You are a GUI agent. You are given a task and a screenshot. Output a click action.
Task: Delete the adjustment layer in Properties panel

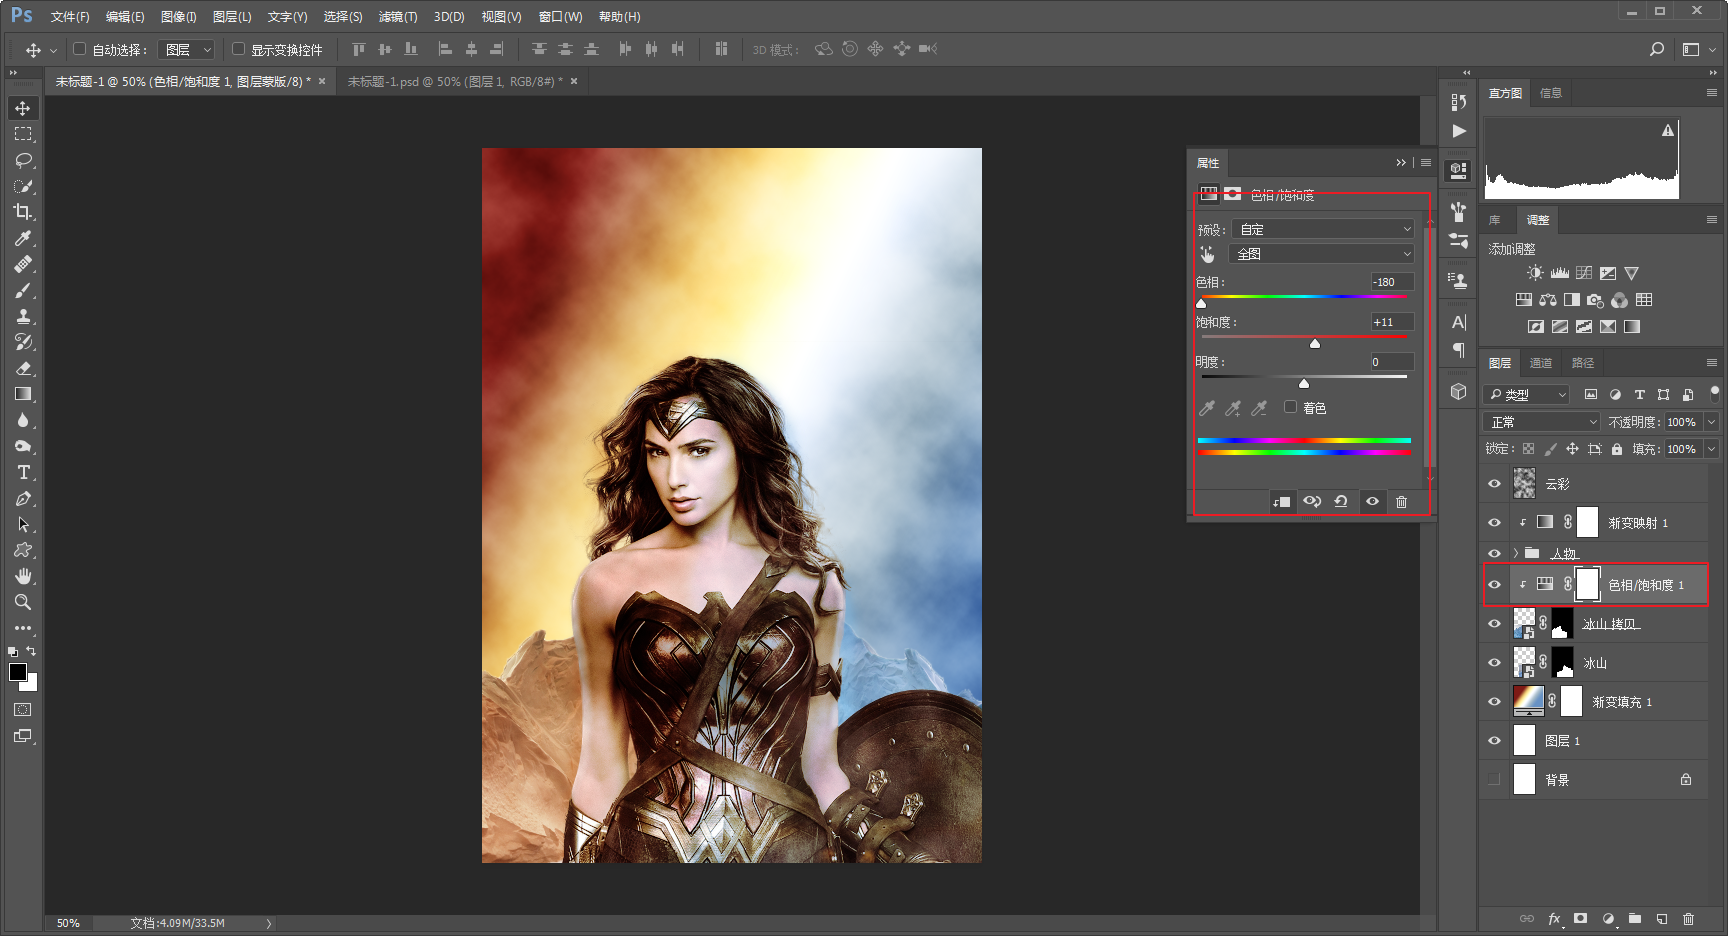pyautogui.click(x=1401, y=502)
